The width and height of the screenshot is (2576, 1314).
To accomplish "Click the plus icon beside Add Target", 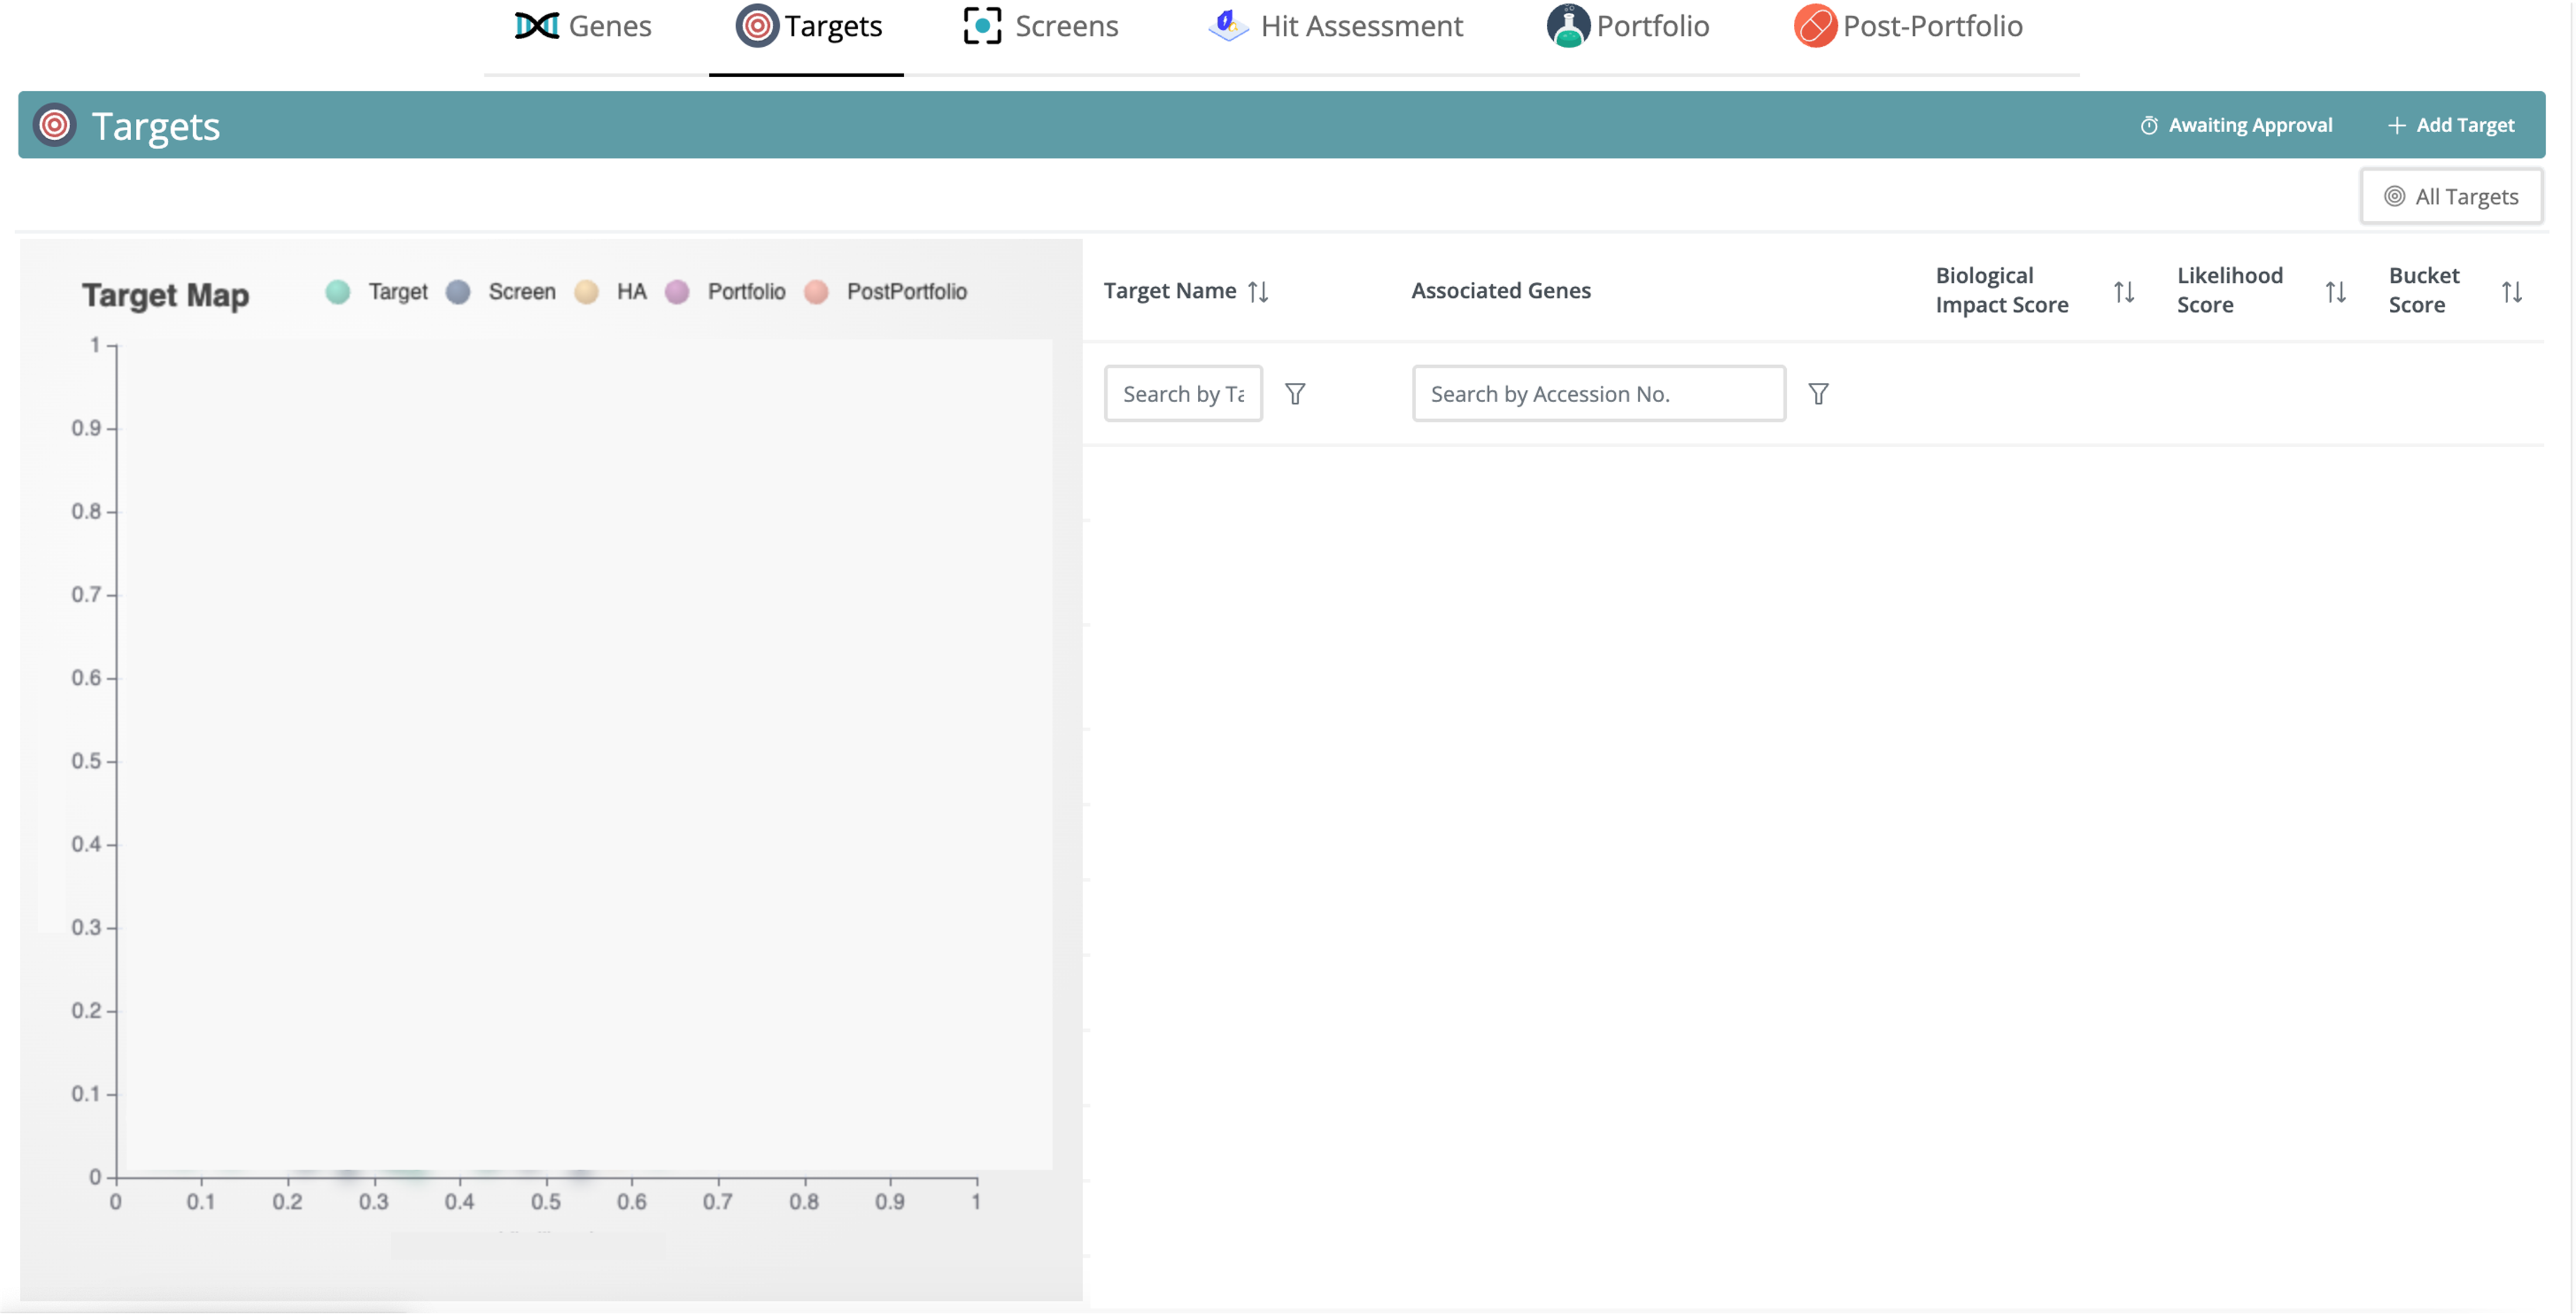I will pyautogui.click(x=2396, y=125).
